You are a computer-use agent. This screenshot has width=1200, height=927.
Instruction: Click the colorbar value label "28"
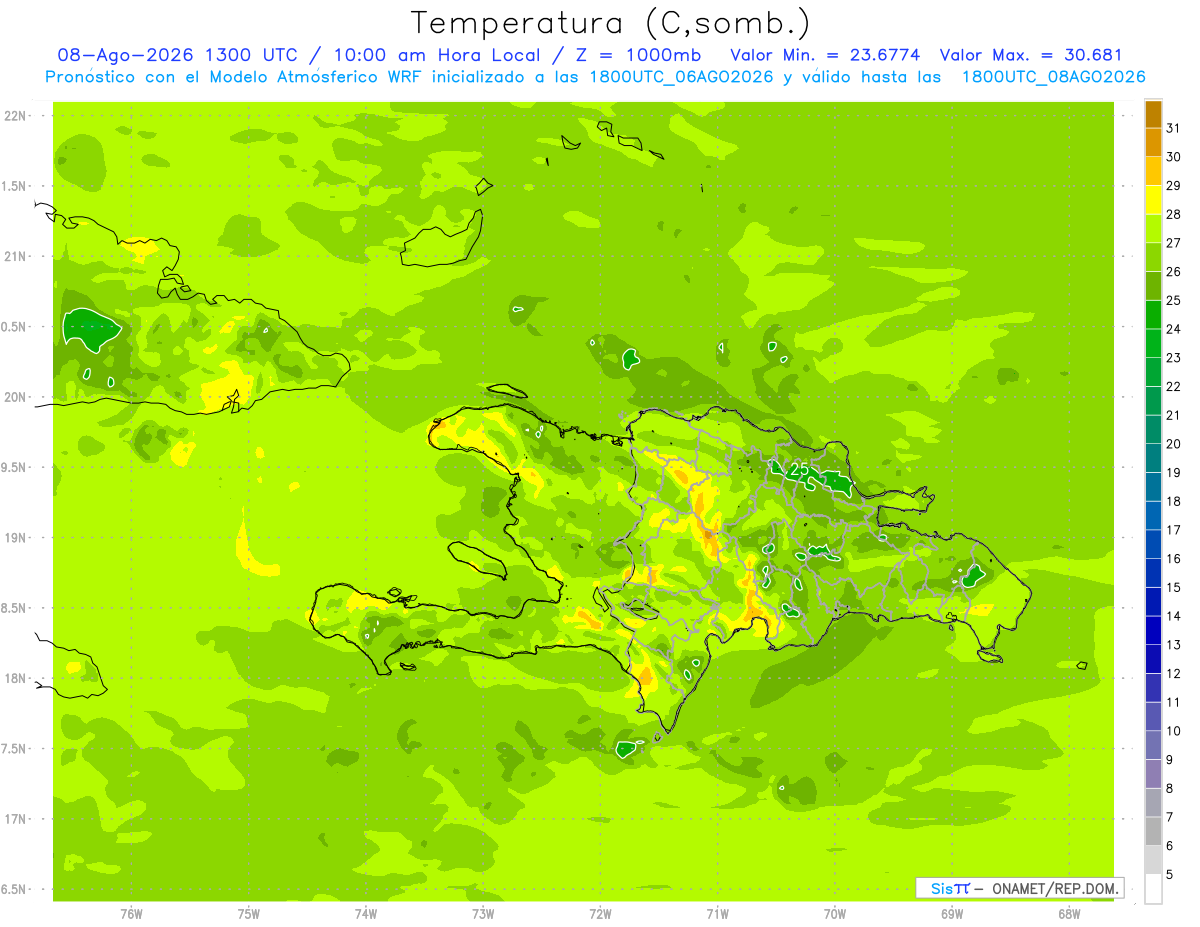click(x=1174, y=214)
